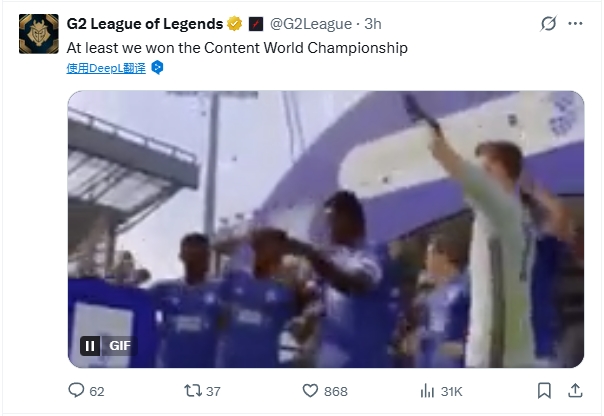The image size is (604, 416).
Task: Open the G2 League profile avatar
Action: pyautogui.click(x=39, y=34)
